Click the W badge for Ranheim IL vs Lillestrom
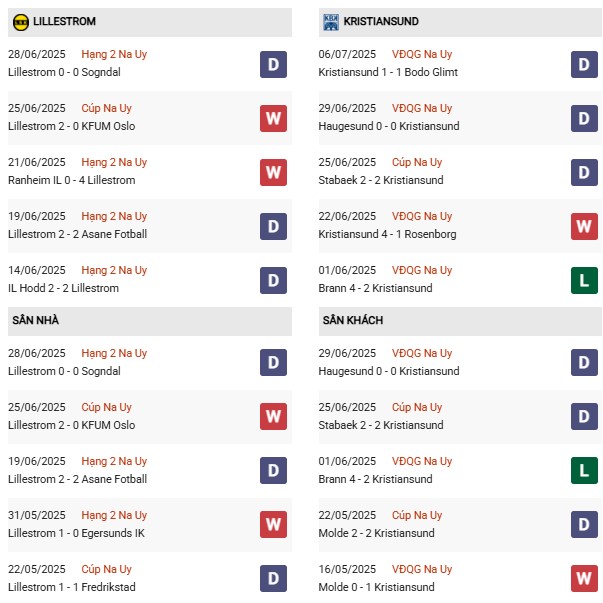 pos(273,172)
